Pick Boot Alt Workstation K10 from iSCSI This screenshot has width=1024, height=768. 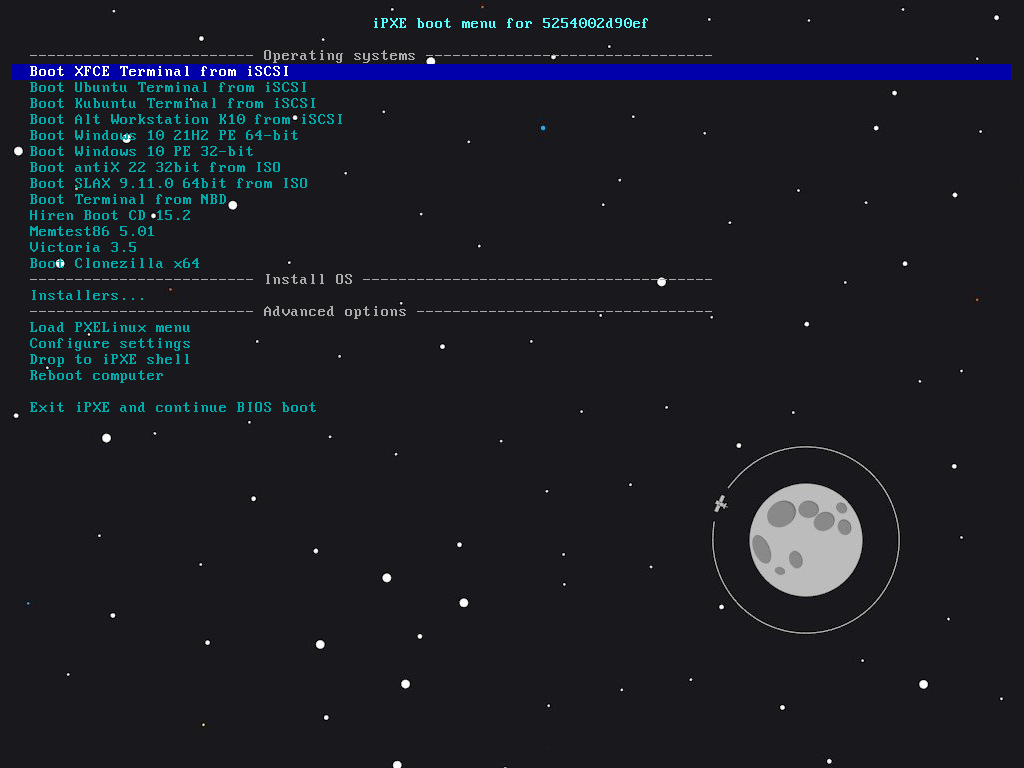click(x=186, y=120)
